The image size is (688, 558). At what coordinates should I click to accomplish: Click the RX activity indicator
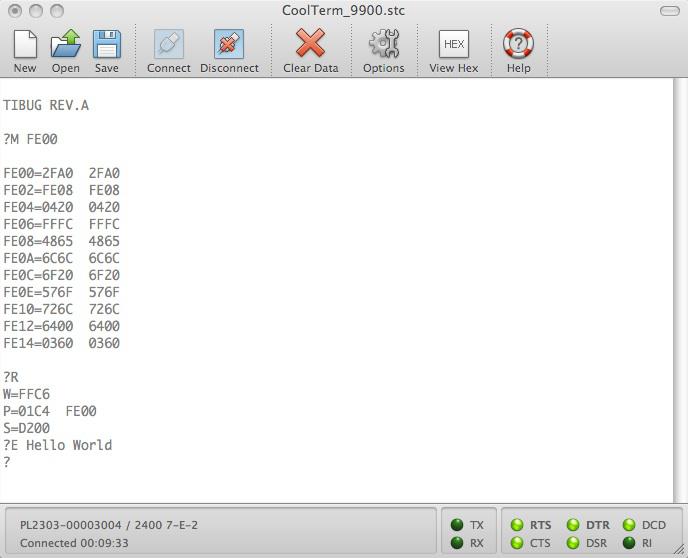(457, 543)
